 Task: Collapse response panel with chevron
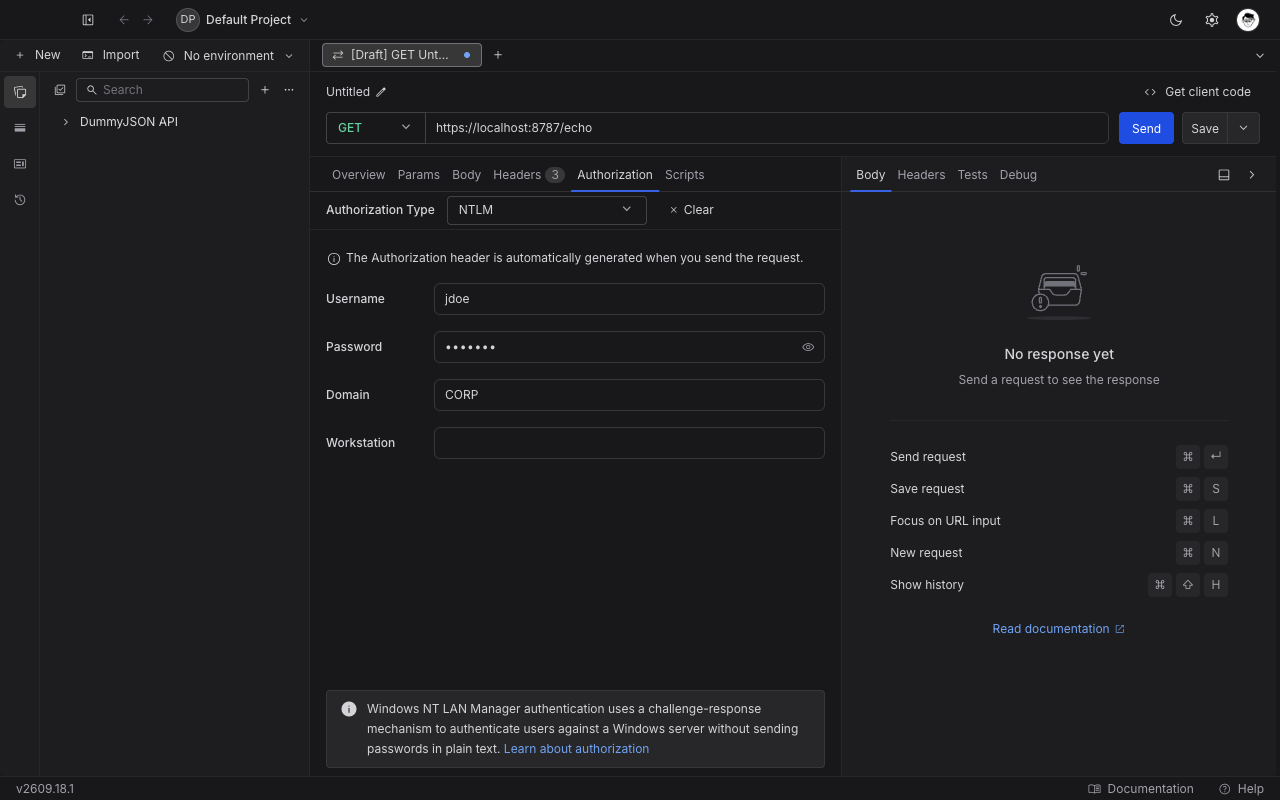[x=1252, y=175]
